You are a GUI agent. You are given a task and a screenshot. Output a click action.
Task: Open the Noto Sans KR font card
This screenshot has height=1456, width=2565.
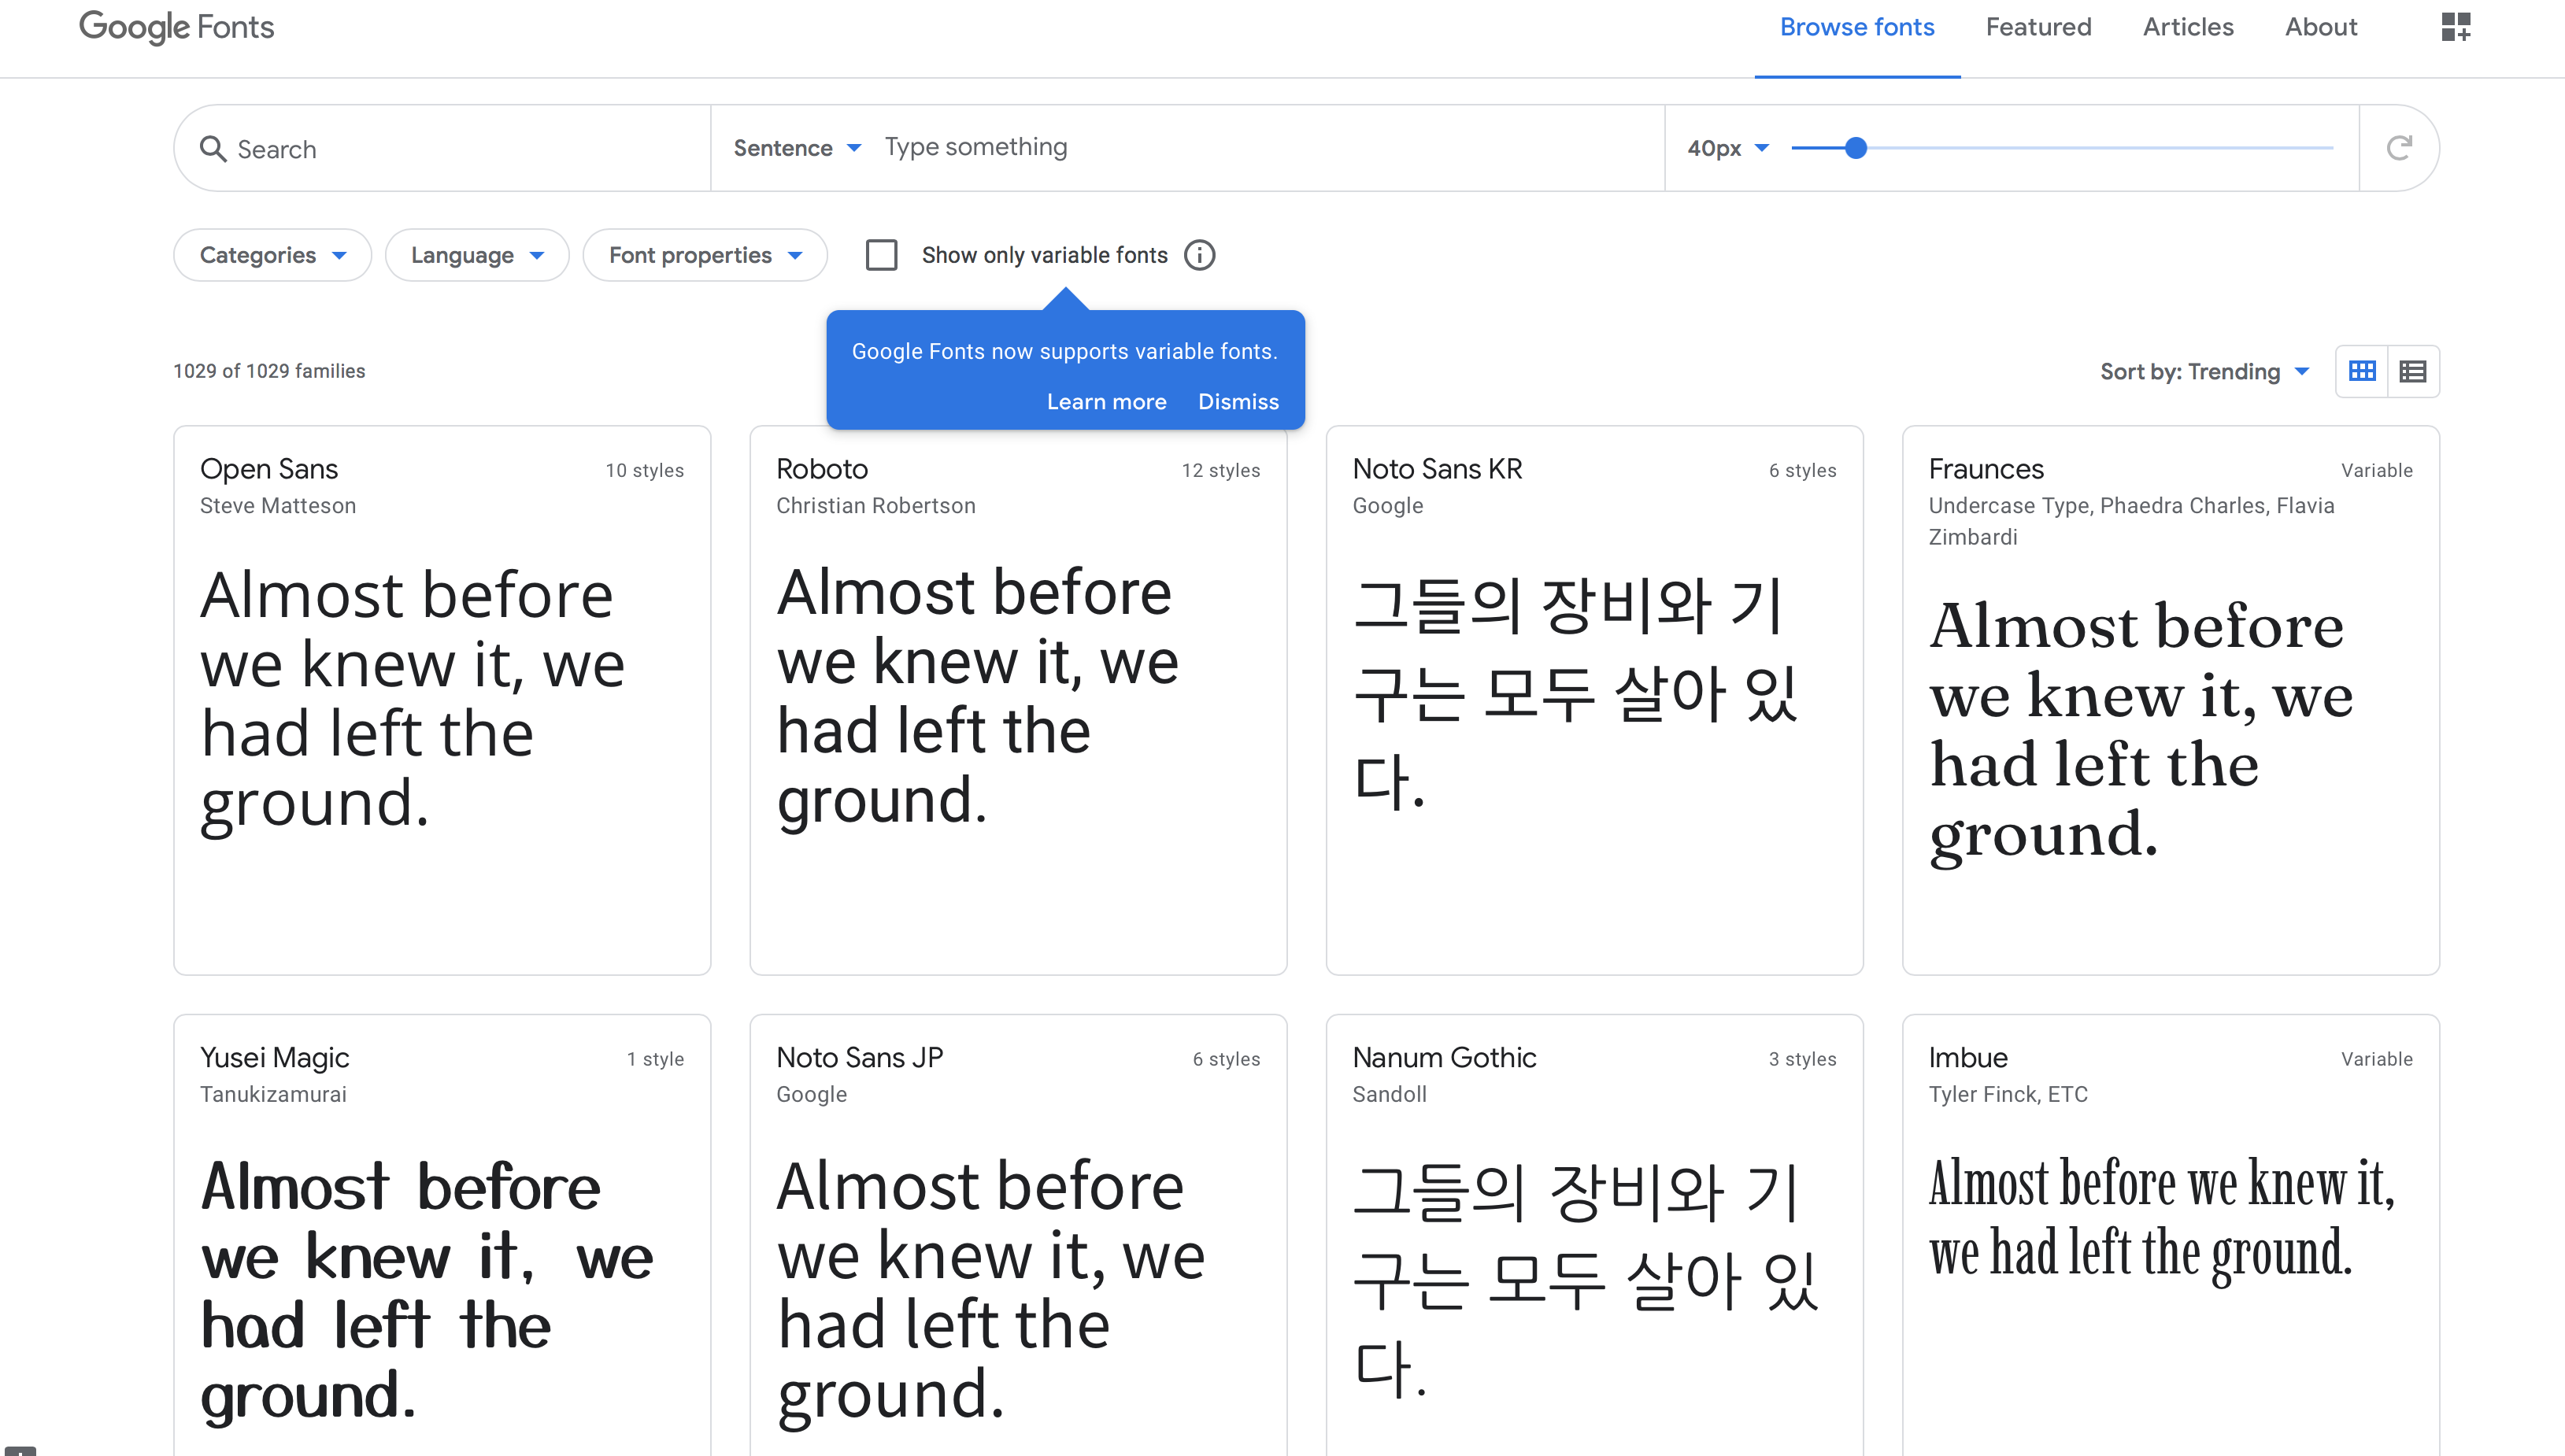[x=1594, y=700]
